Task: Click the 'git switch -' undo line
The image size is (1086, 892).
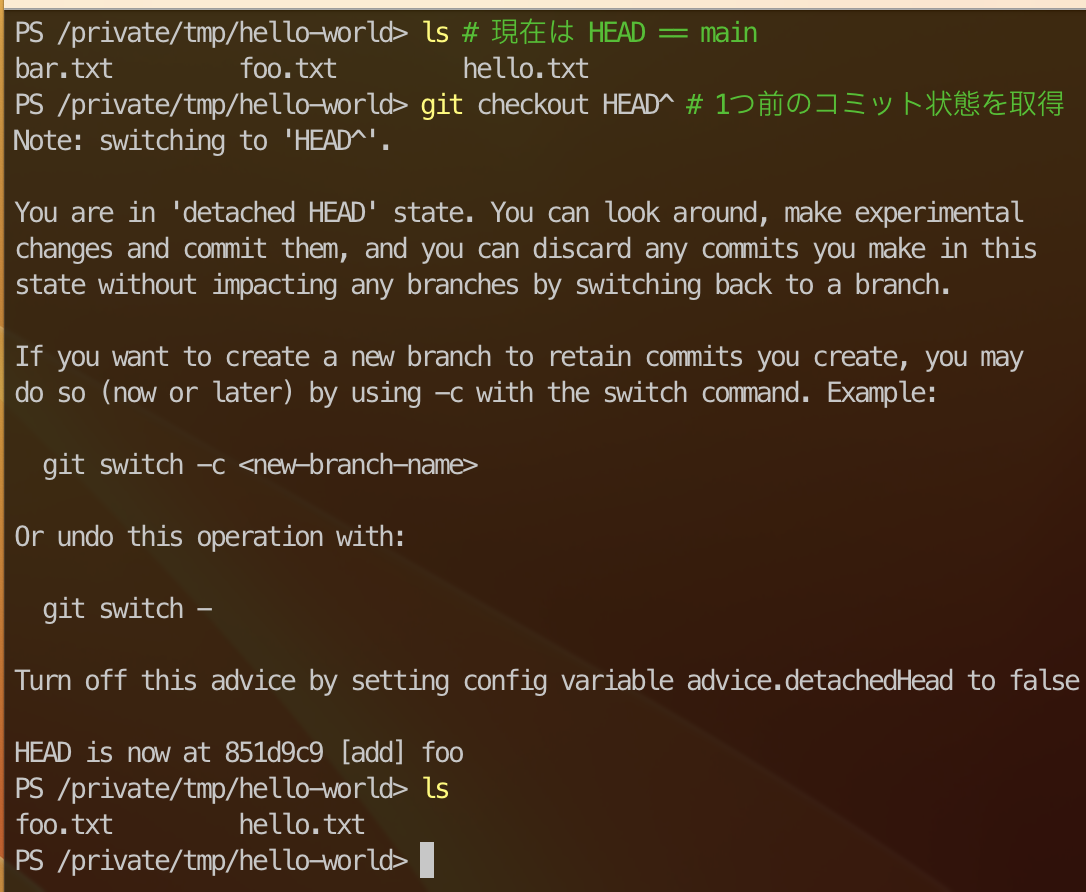Action: point(127,609)
